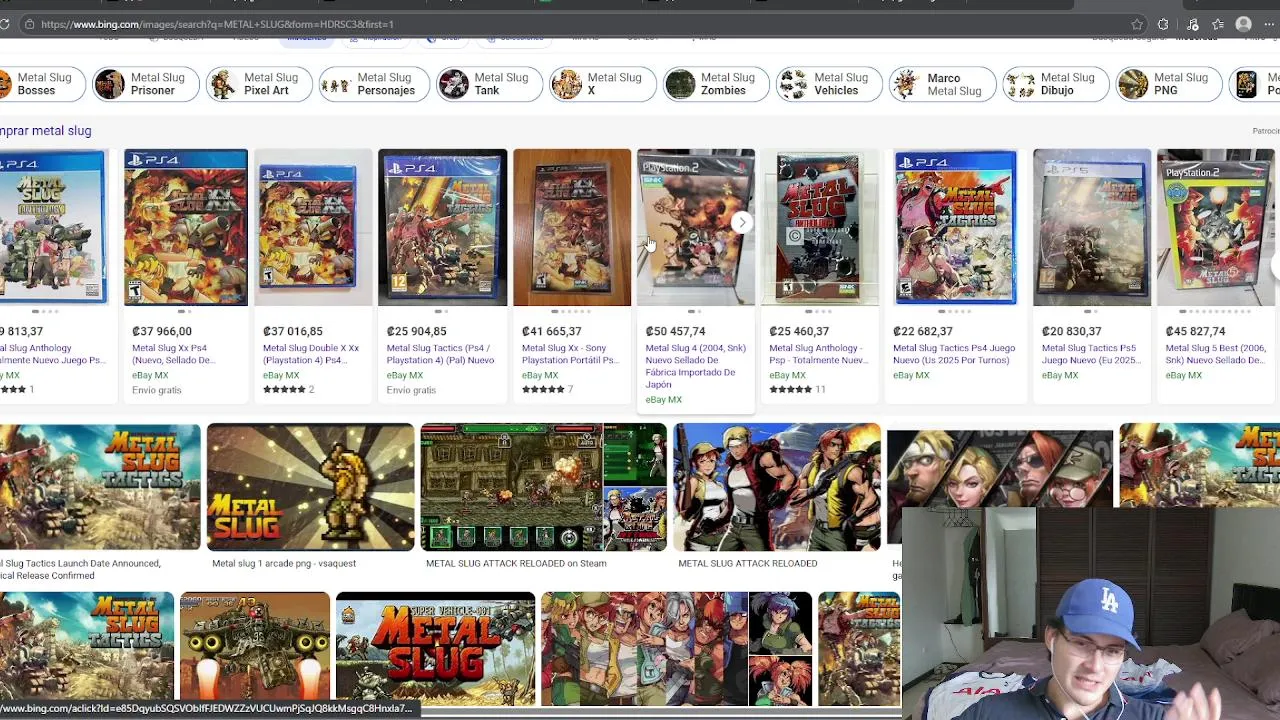Click the Tank chip thumbnail icon

click(453, 84)
